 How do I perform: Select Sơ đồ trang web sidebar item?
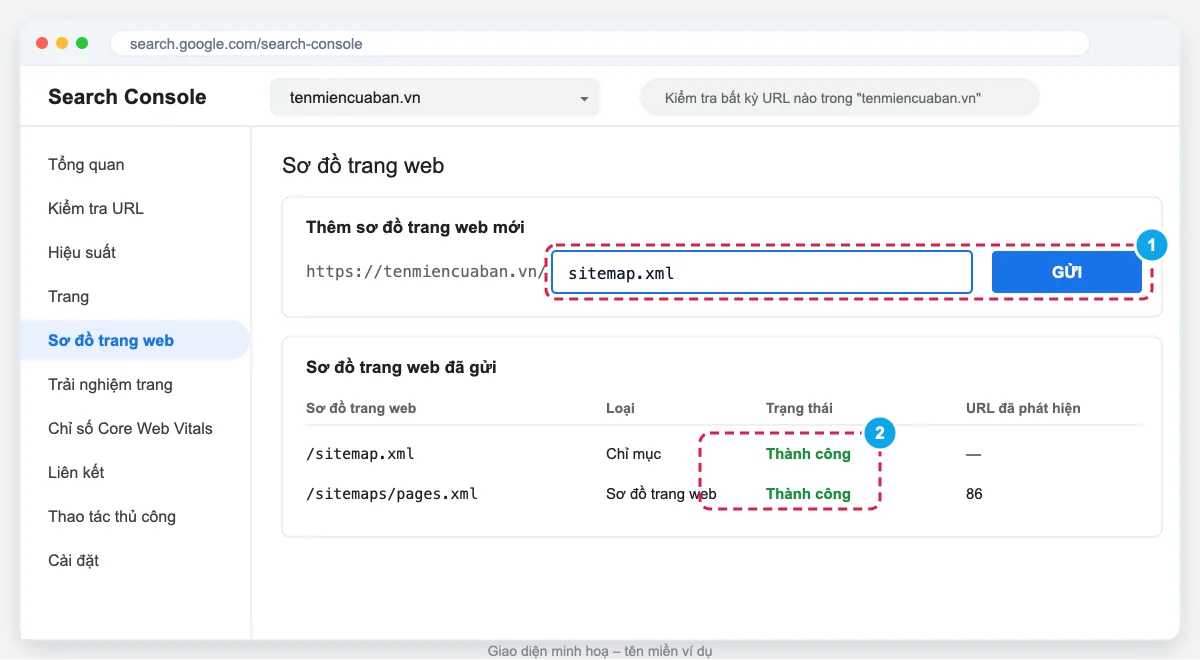pos(135,340)
